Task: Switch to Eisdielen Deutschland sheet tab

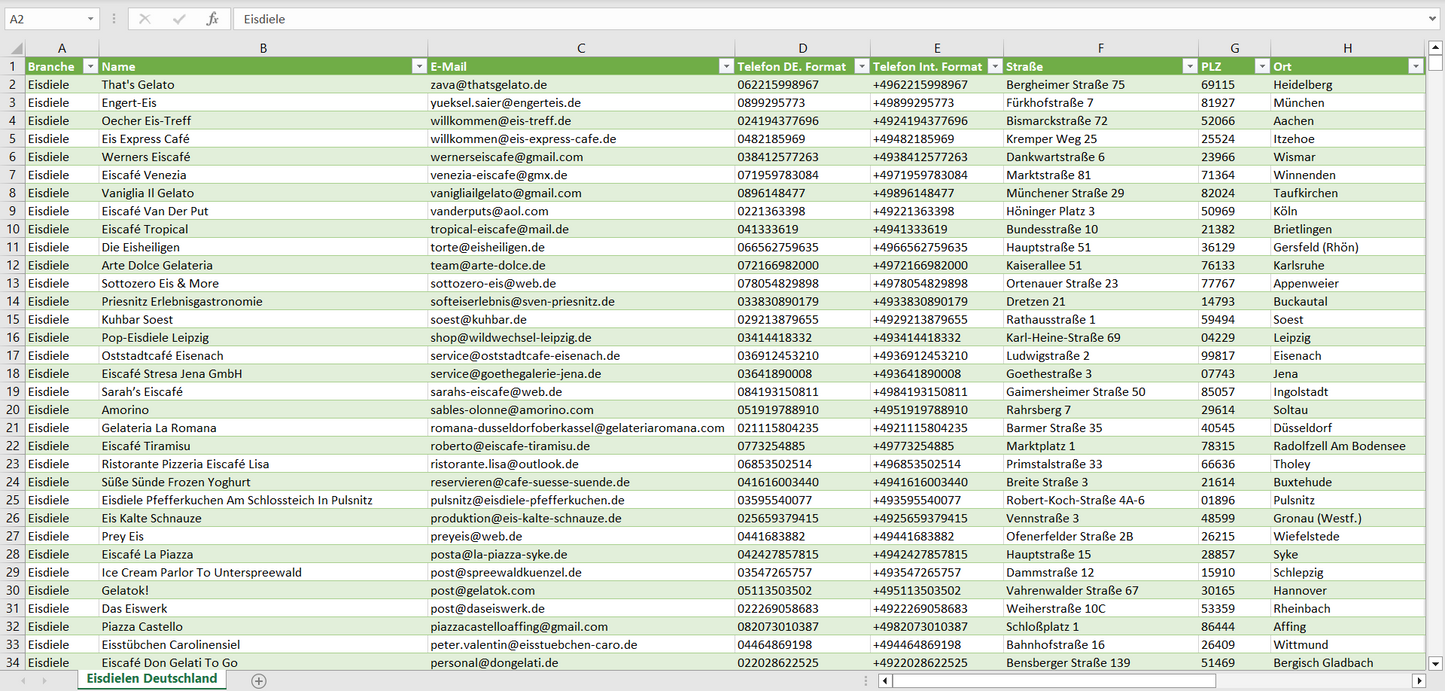Action: 152,679
